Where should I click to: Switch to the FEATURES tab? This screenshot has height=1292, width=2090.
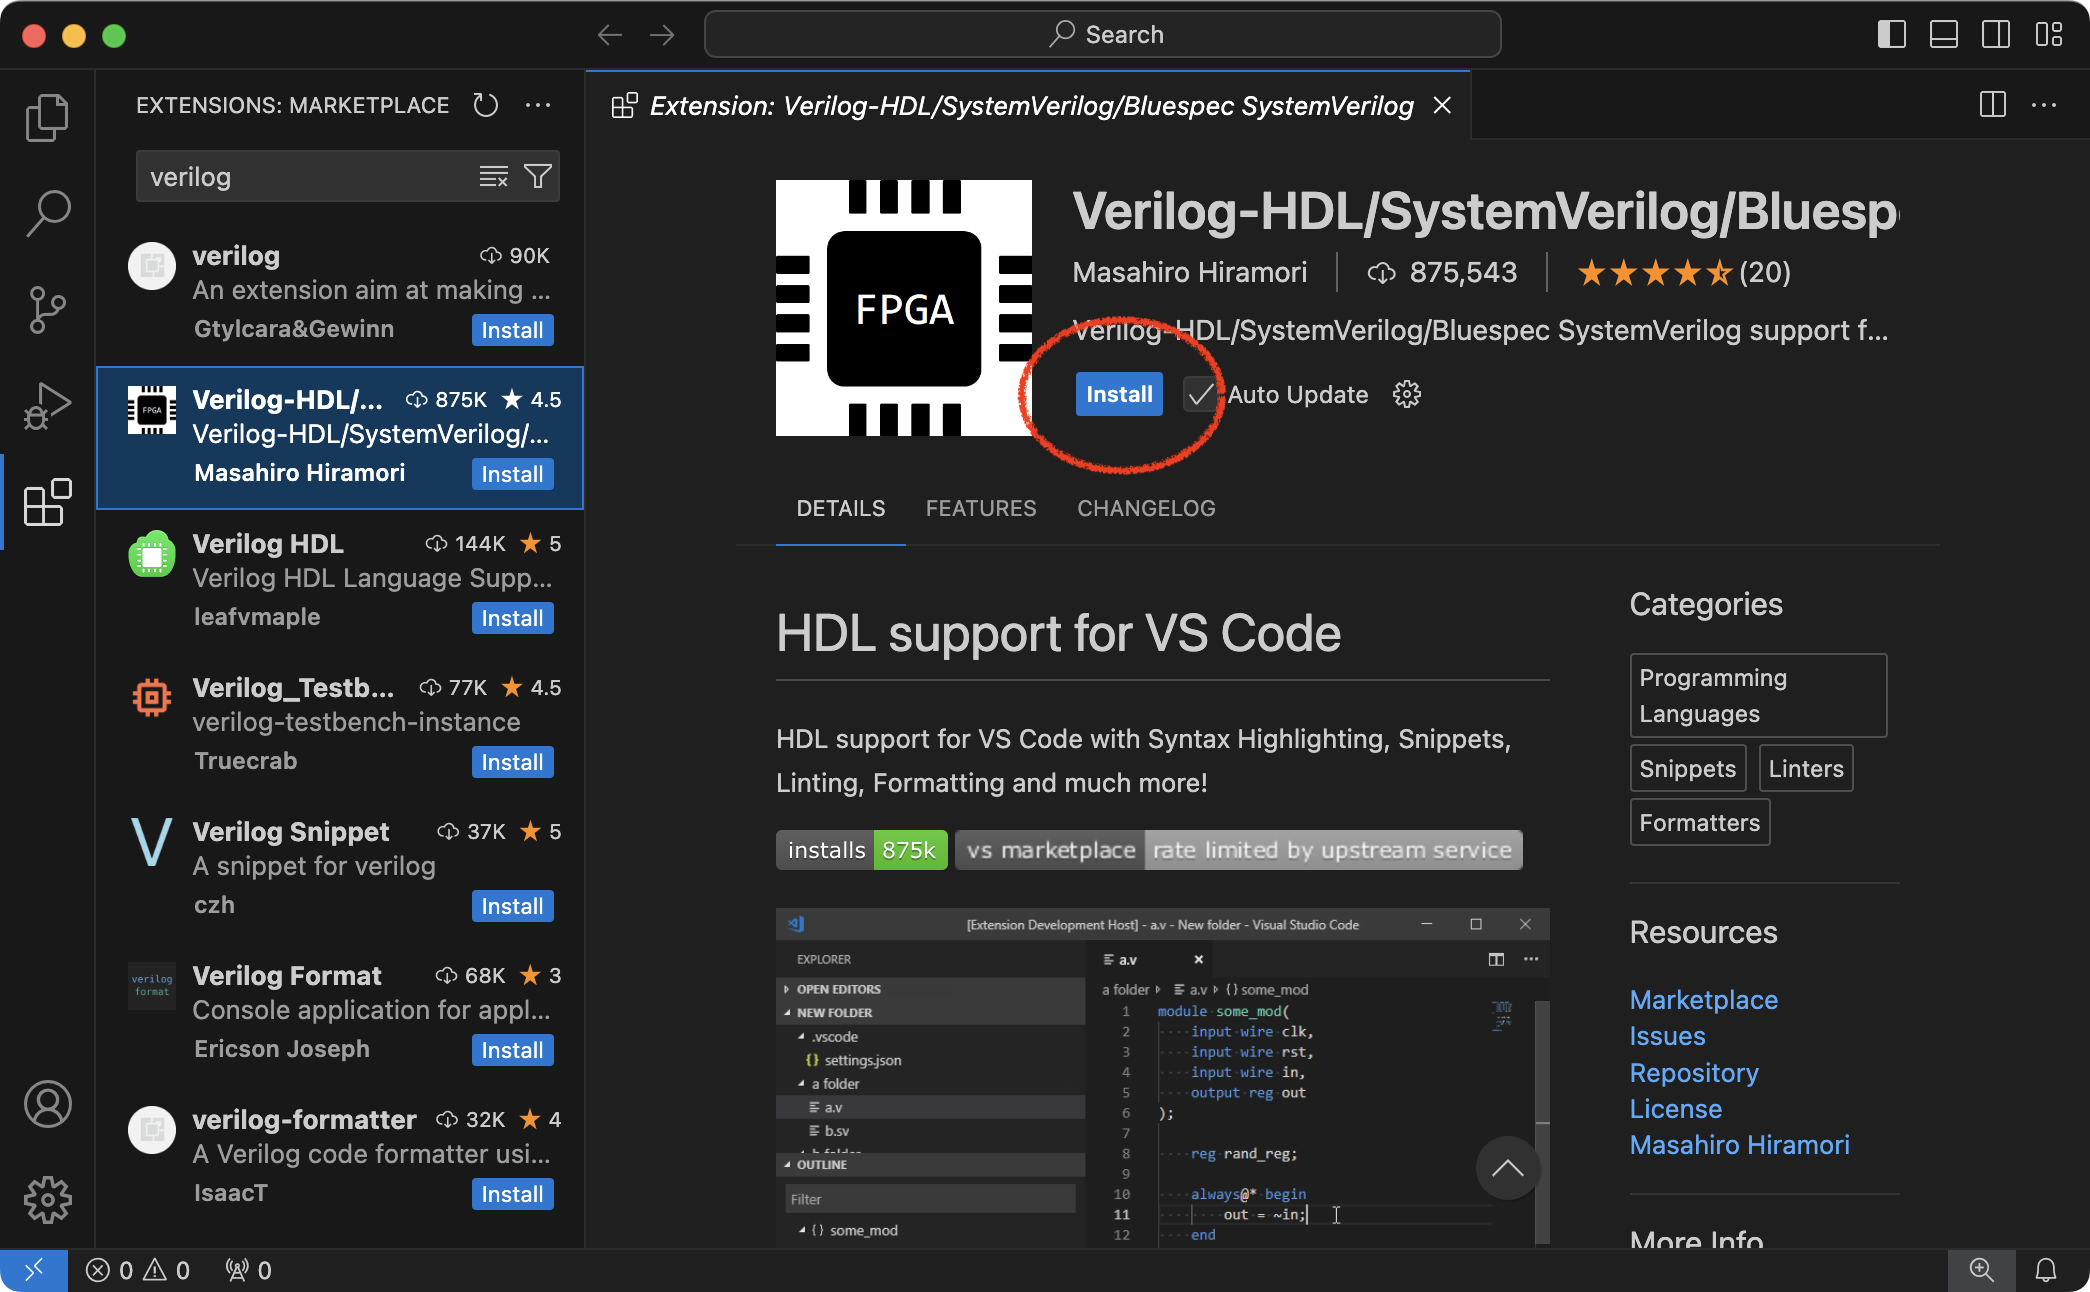980,508
